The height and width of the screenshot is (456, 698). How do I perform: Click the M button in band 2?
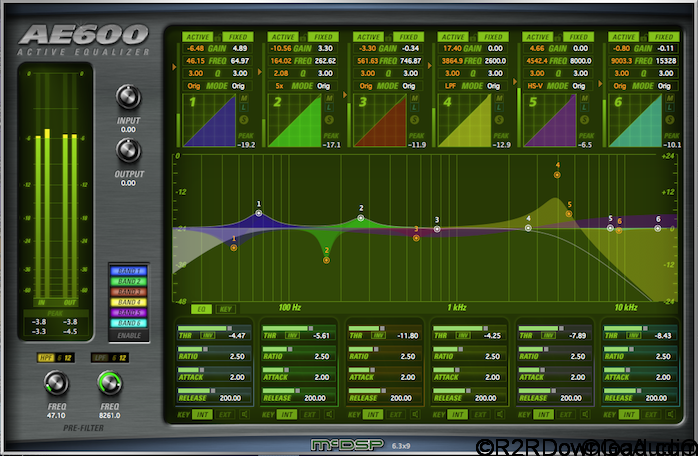tap(329, 98)
